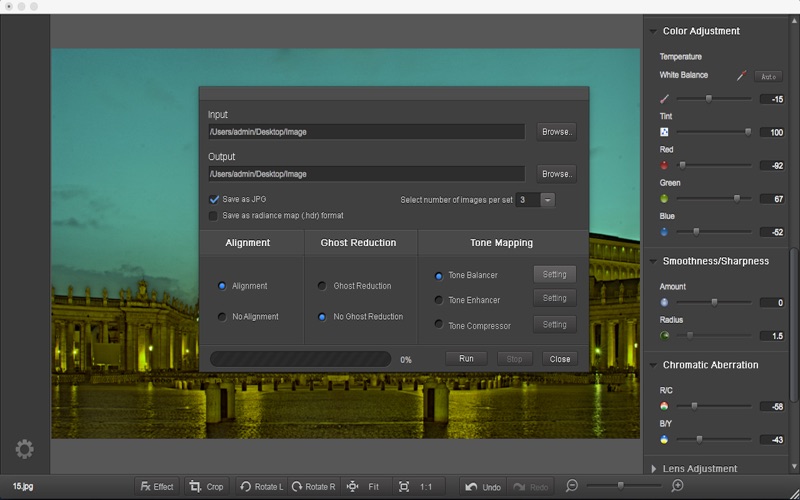Viewport: 800px width, 500px height.
Task: Open the settings gear in the left sidebar
Action: tap(24, 449)
